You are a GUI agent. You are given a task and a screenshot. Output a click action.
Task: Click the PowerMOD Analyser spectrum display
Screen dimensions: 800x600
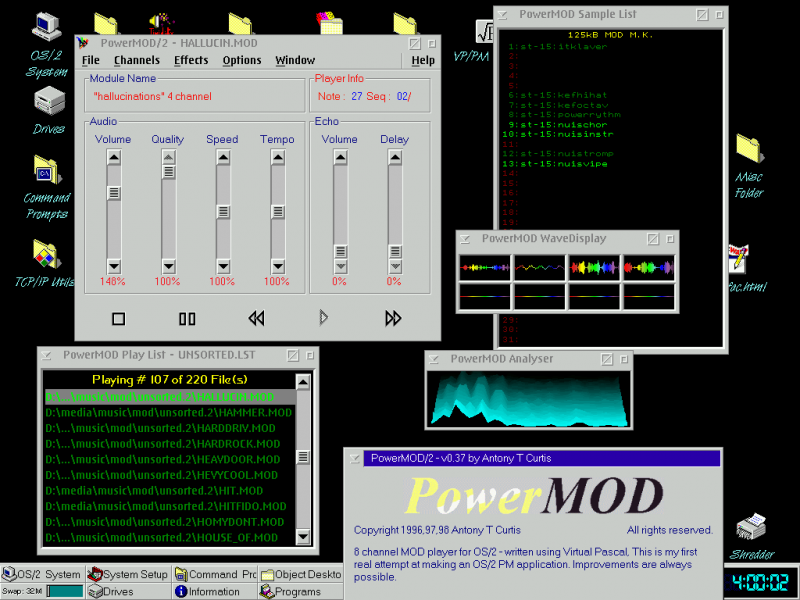pos(529,399)
